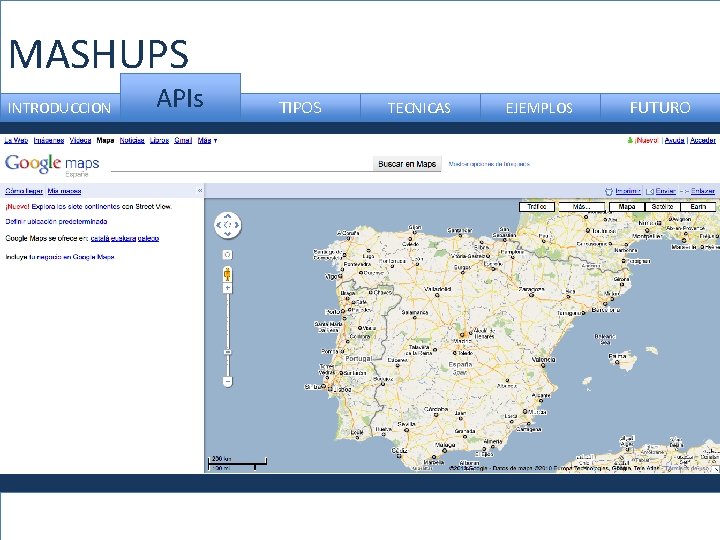720x540 pixels.
Task: Click the envelope icon next to Enviar
Action: (650, 191)
